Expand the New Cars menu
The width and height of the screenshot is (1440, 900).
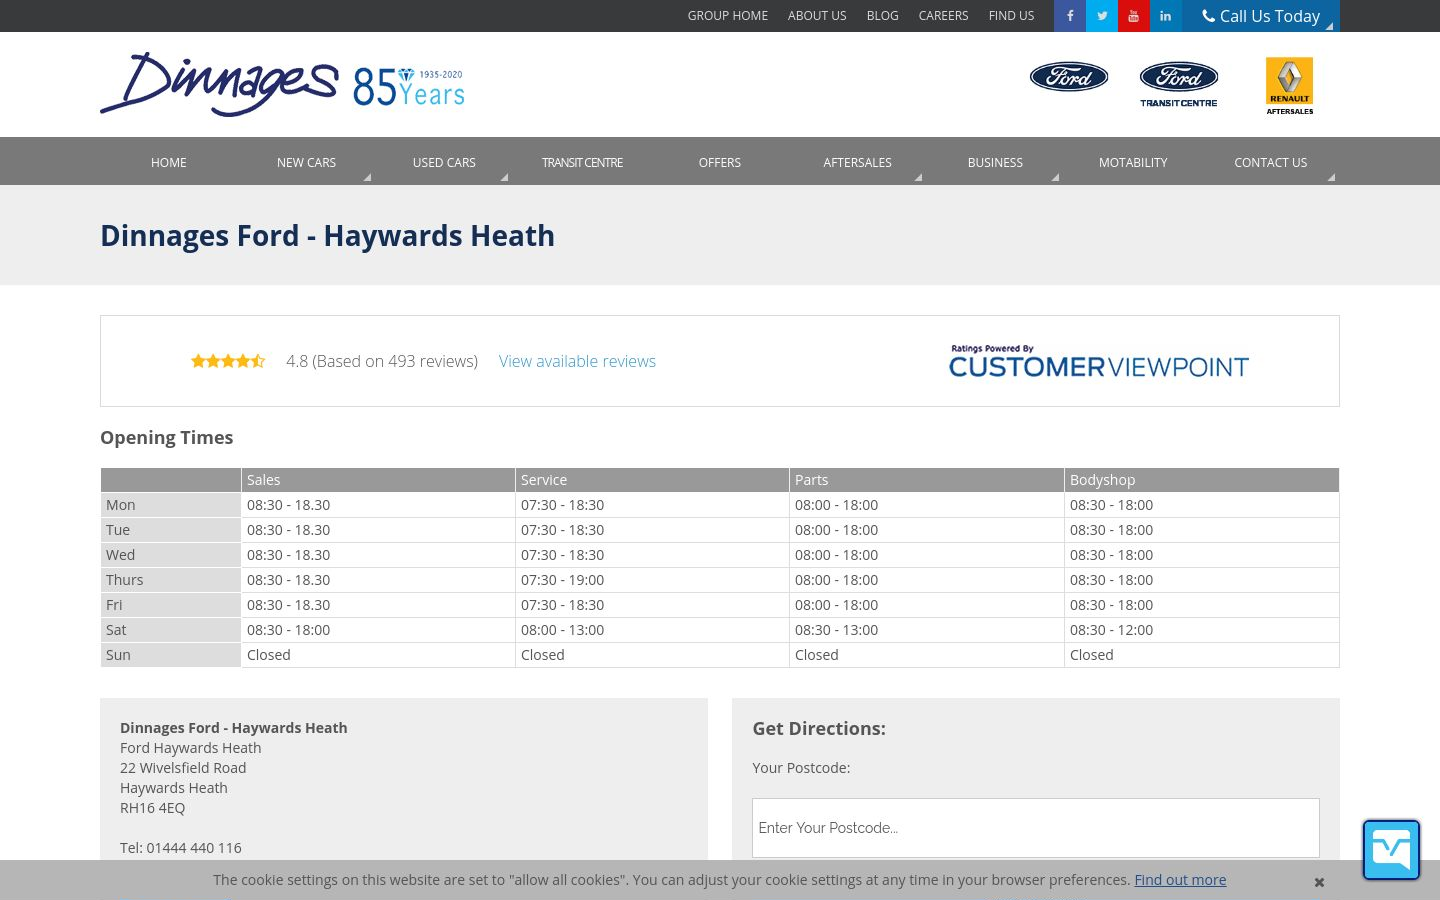click(x=306, y=162)
